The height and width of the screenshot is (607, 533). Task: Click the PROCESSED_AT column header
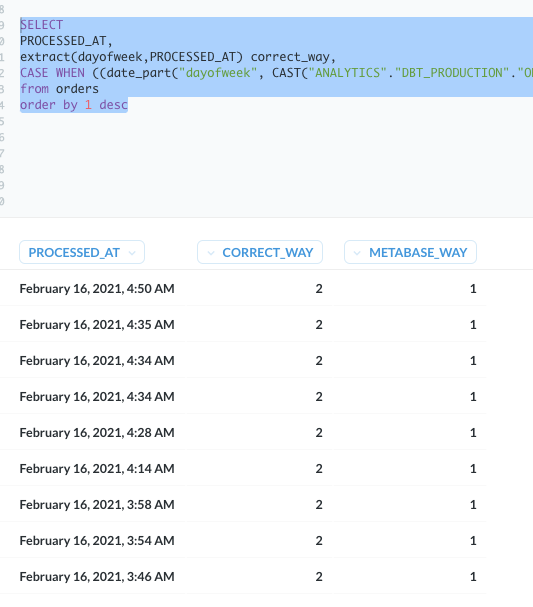82,252
